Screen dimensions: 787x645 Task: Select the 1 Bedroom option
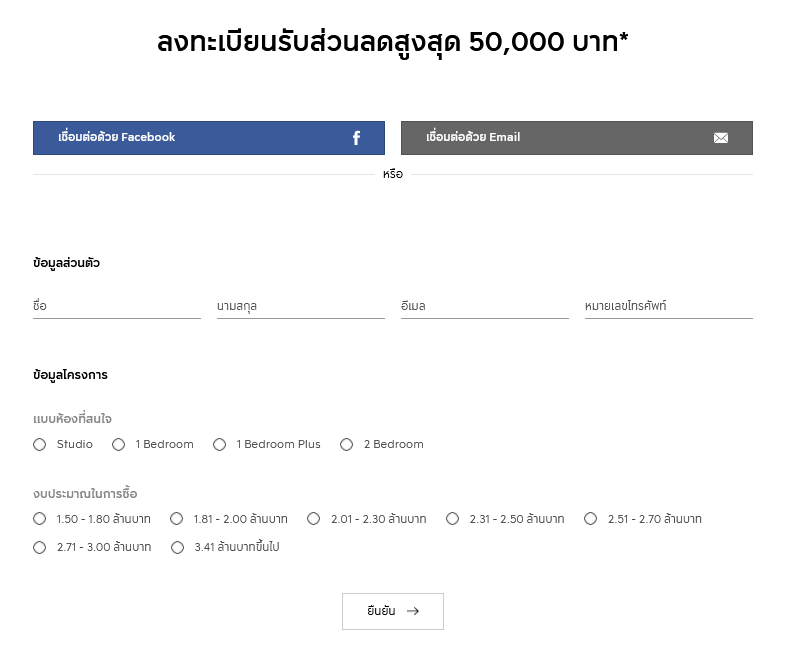(x=118, y=445)
